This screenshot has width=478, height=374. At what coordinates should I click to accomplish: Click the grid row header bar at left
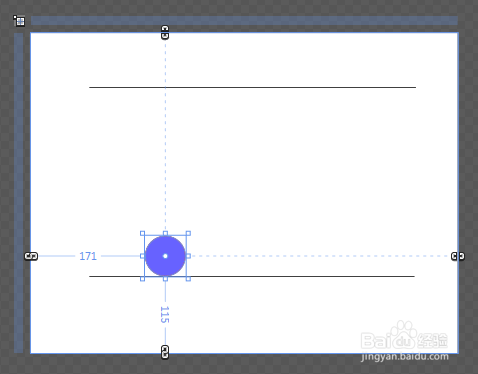coord(19,193)
